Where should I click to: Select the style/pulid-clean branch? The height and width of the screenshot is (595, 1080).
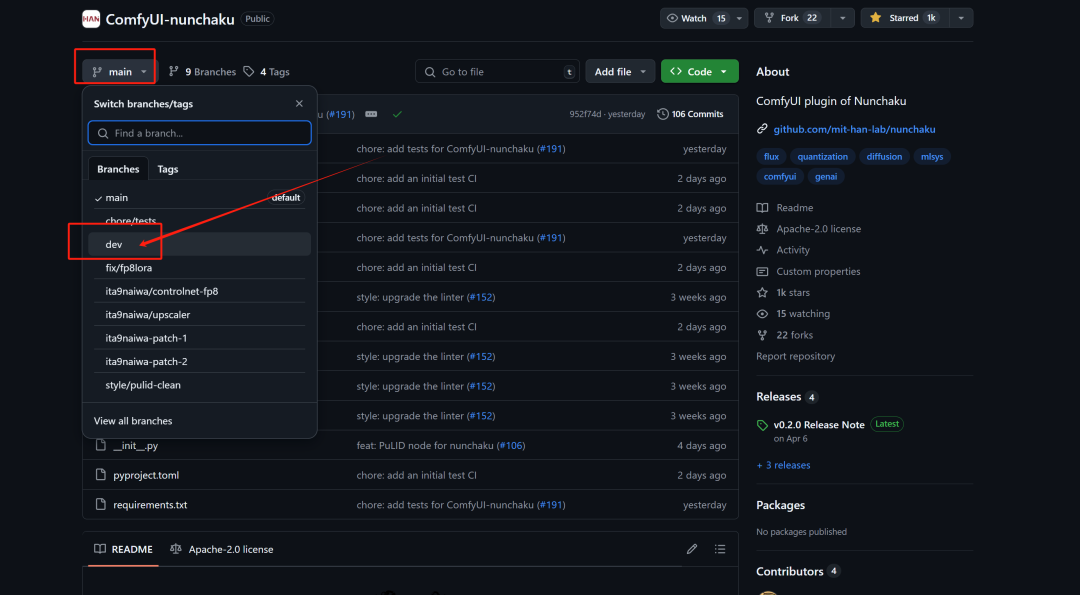tap(200, 385)
